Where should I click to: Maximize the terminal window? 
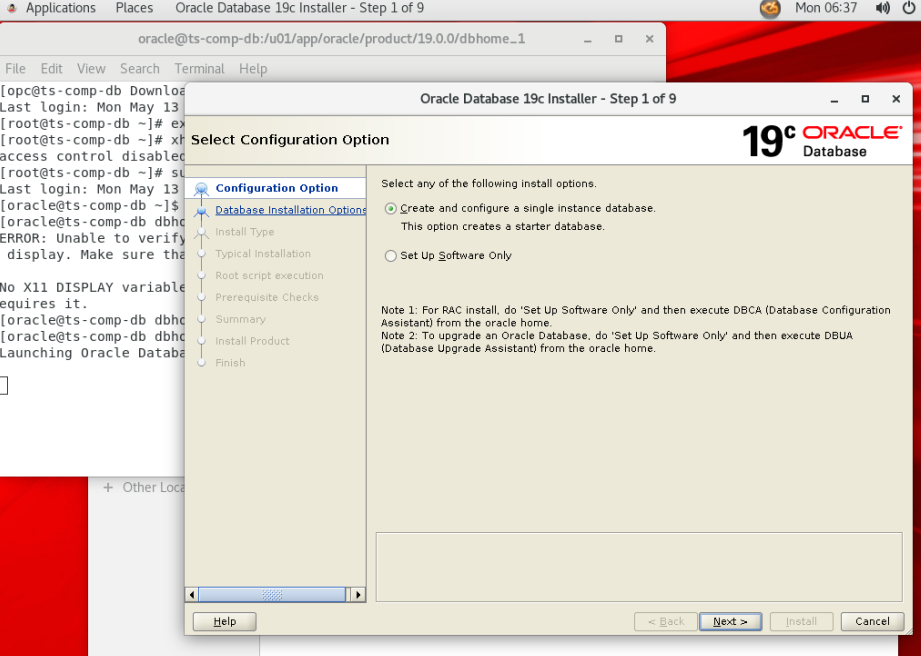tap(618, 39)
